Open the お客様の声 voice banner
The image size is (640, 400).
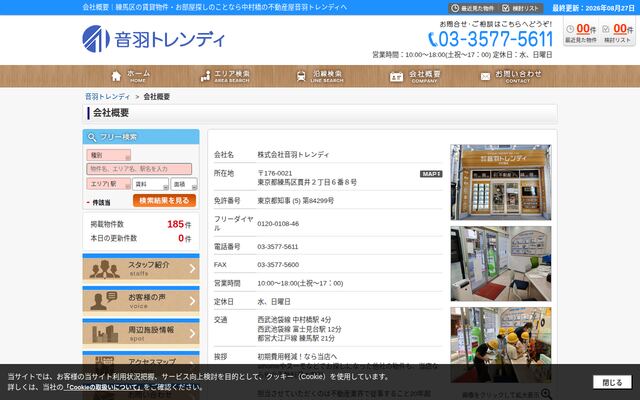pyautogui.click(x=141, y=301)
